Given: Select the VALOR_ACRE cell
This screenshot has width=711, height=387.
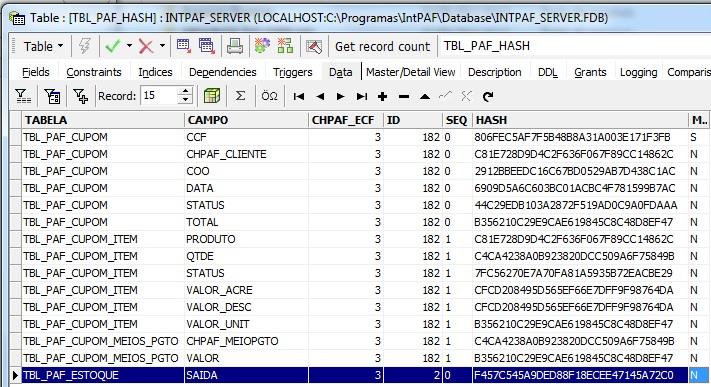Looking at the screenshot, I should point(246,290).
